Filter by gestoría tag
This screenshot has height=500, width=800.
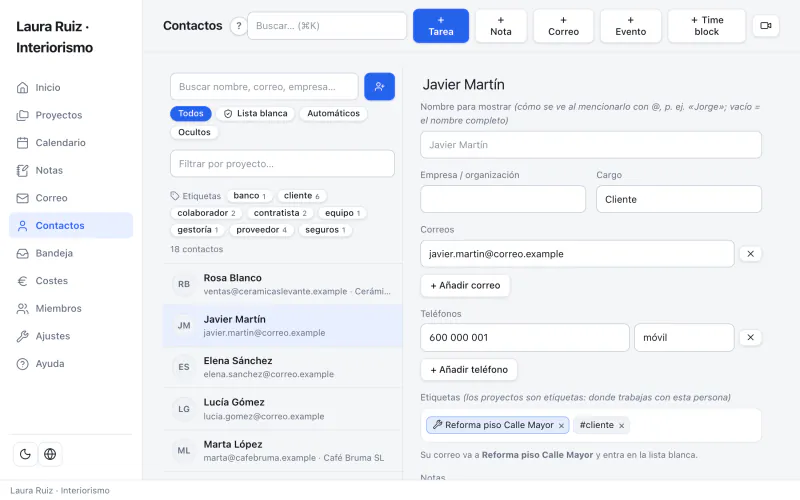(197, 230)
